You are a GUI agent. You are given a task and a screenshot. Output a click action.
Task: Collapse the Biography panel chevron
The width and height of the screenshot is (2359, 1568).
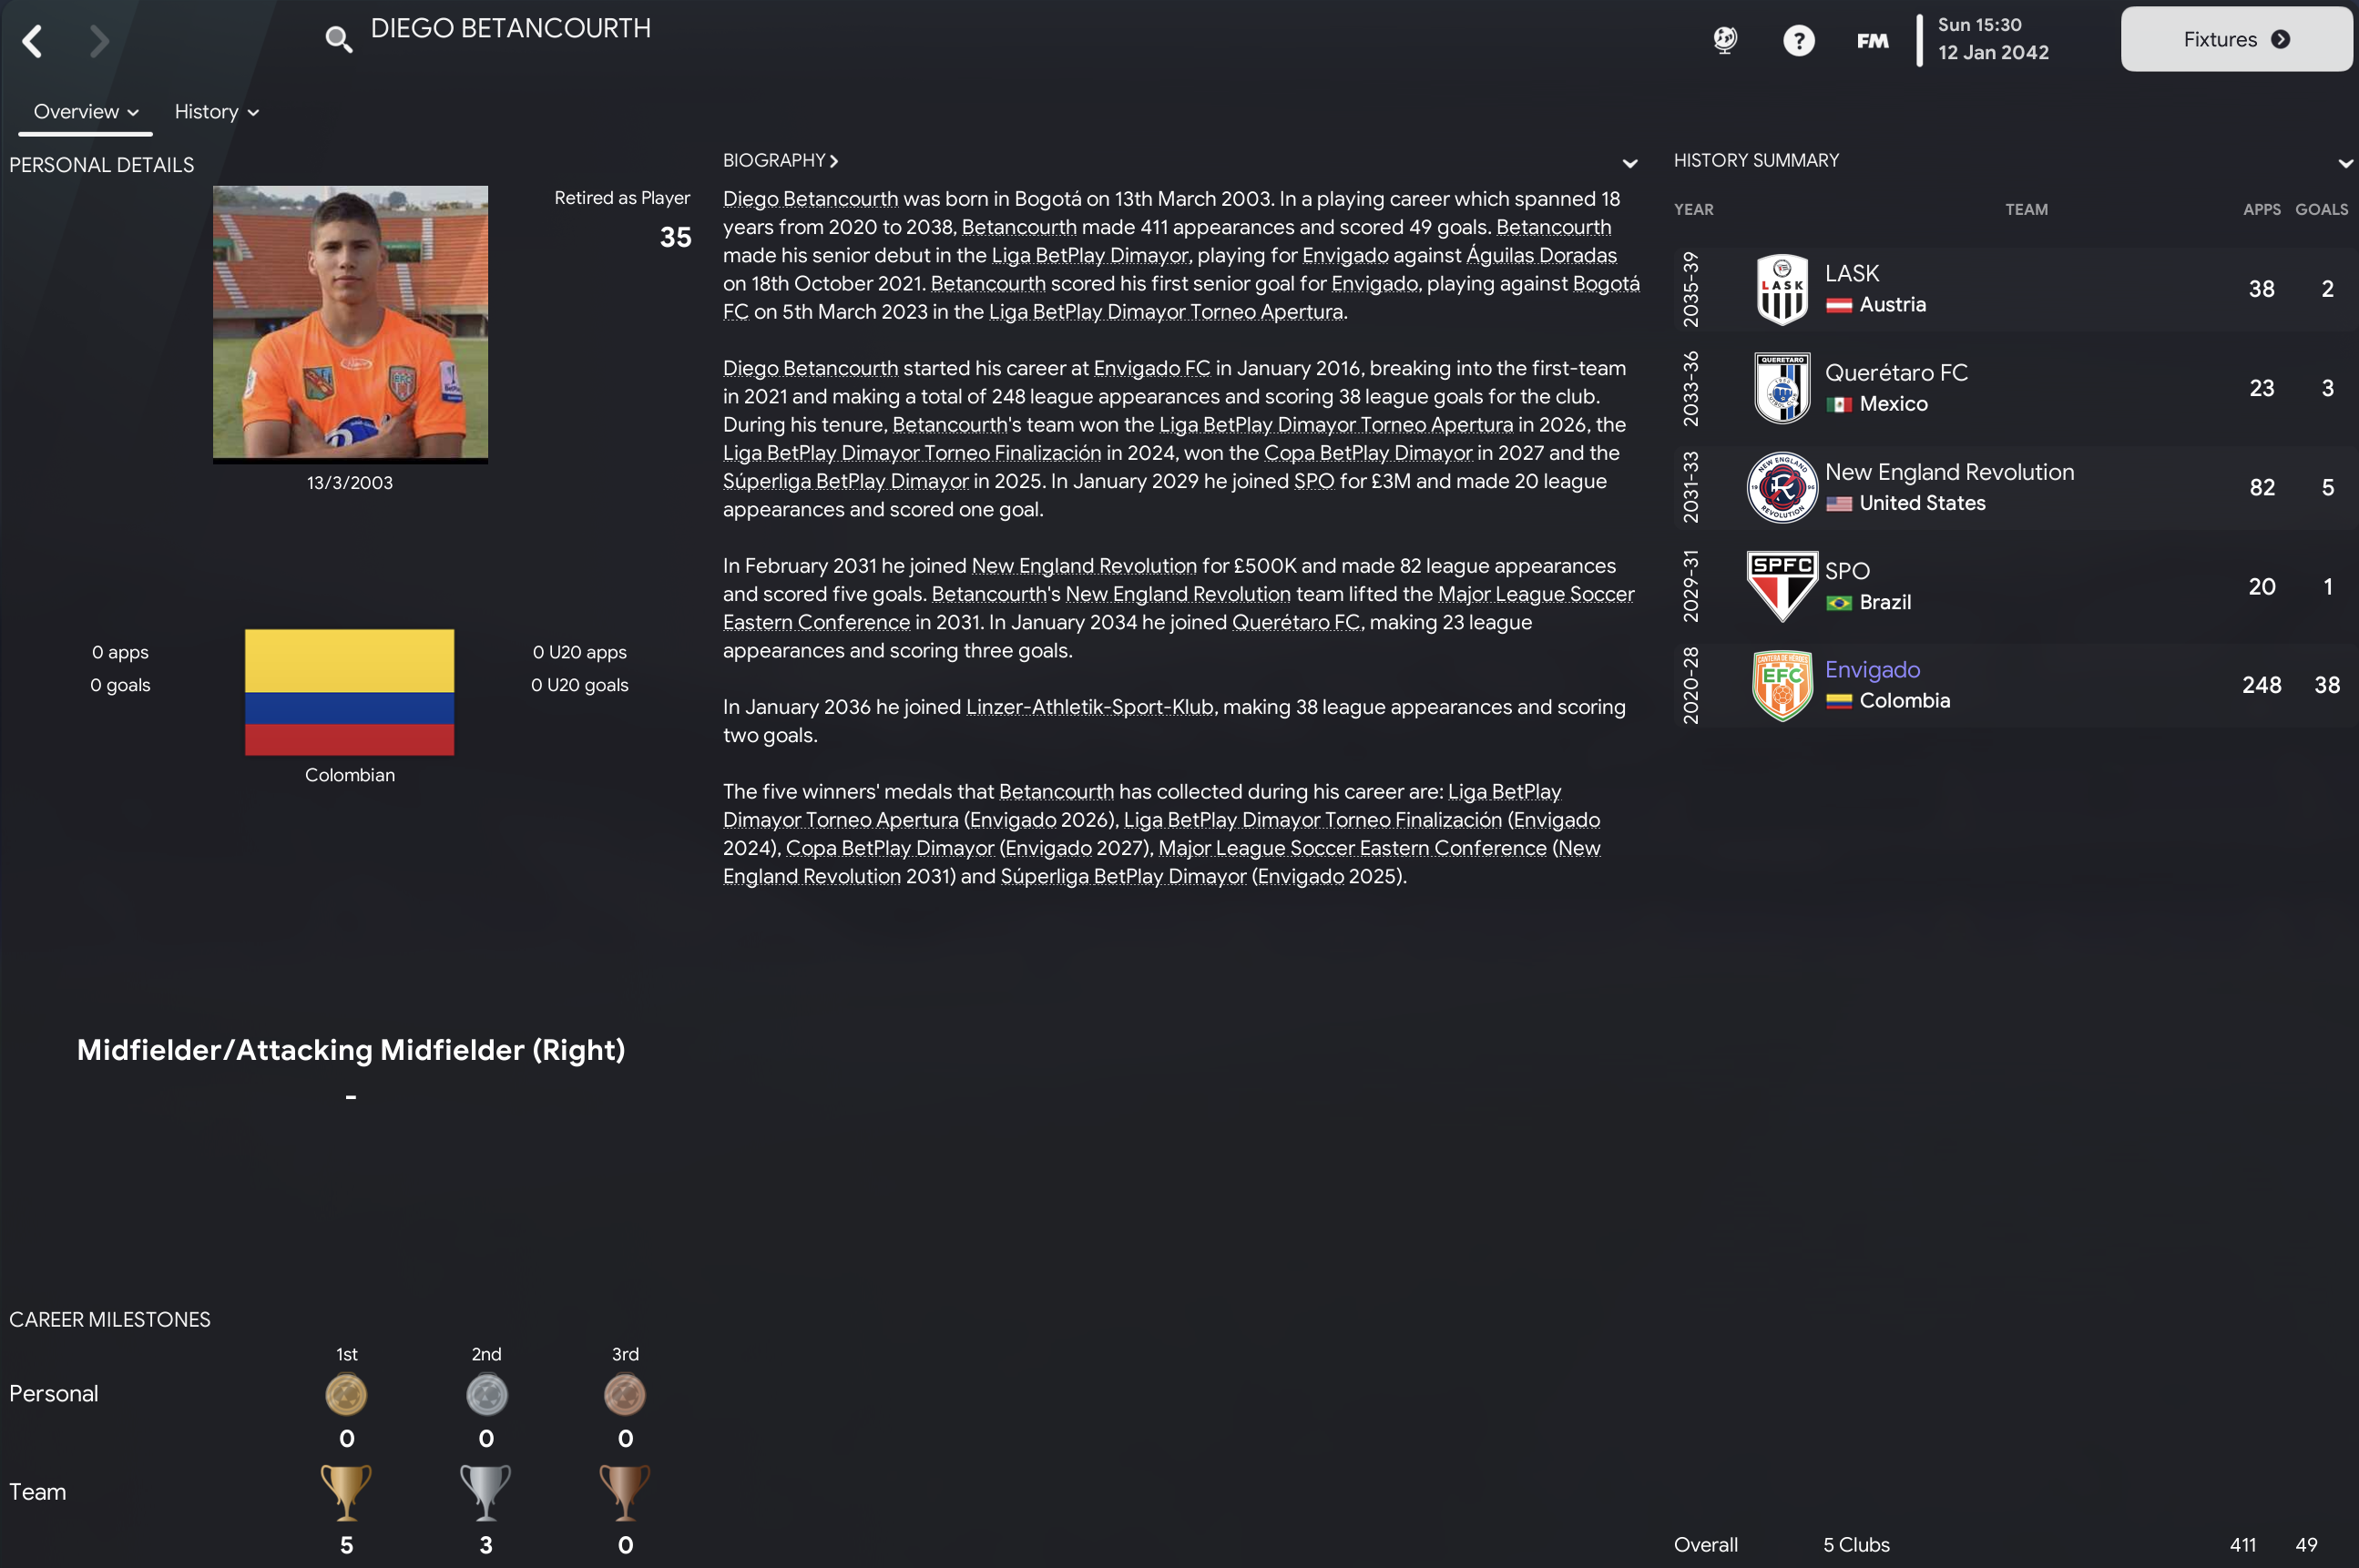coord(1629,163)
